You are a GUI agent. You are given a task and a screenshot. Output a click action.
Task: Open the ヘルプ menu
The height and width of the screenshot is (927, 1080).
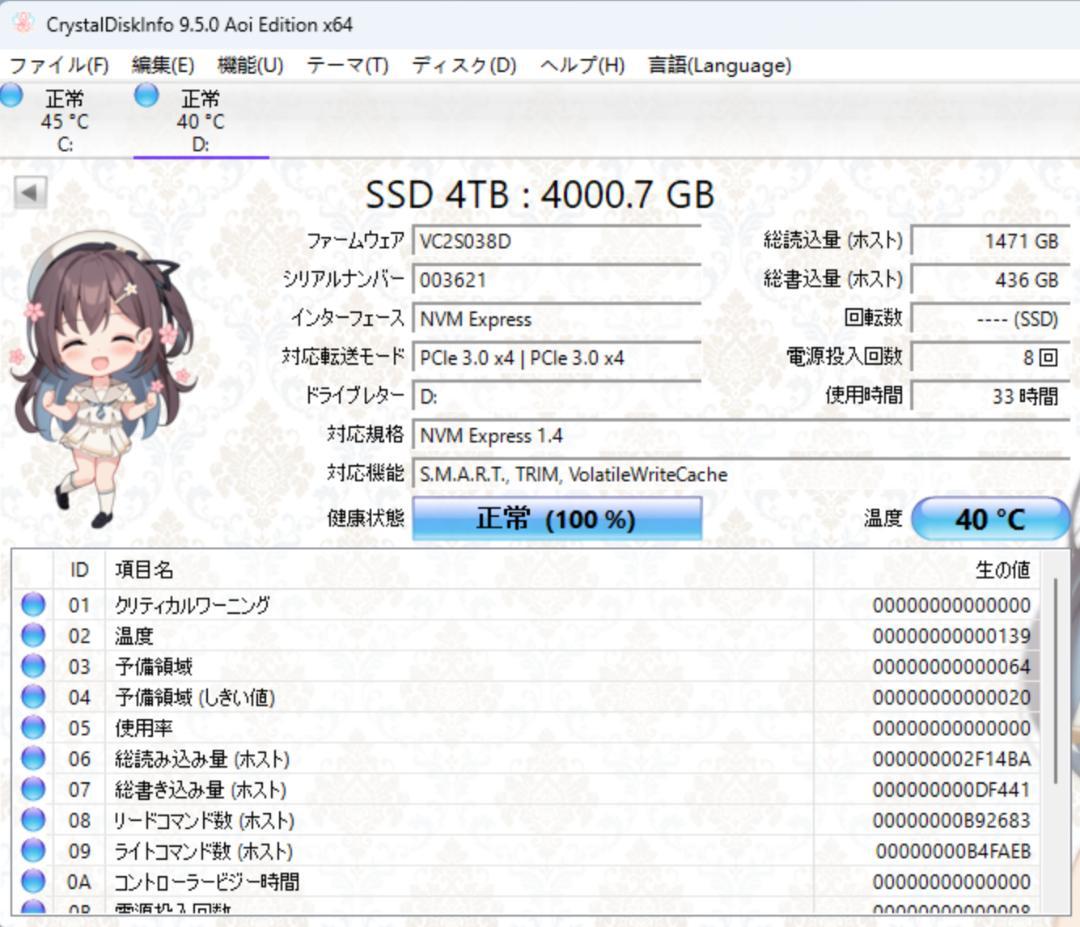pos(582,64)
